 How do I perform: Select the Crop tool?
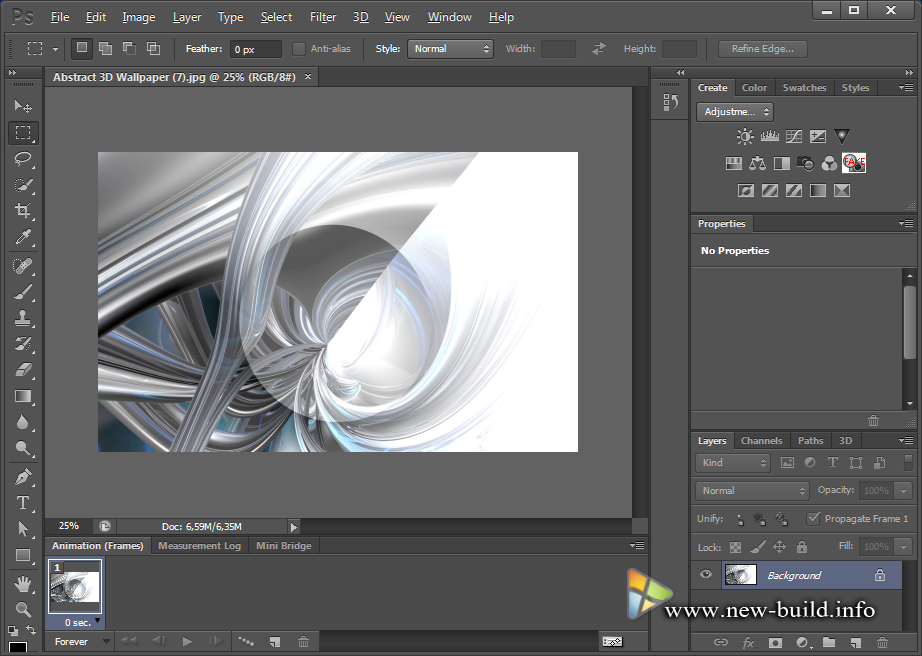(23, 211)
